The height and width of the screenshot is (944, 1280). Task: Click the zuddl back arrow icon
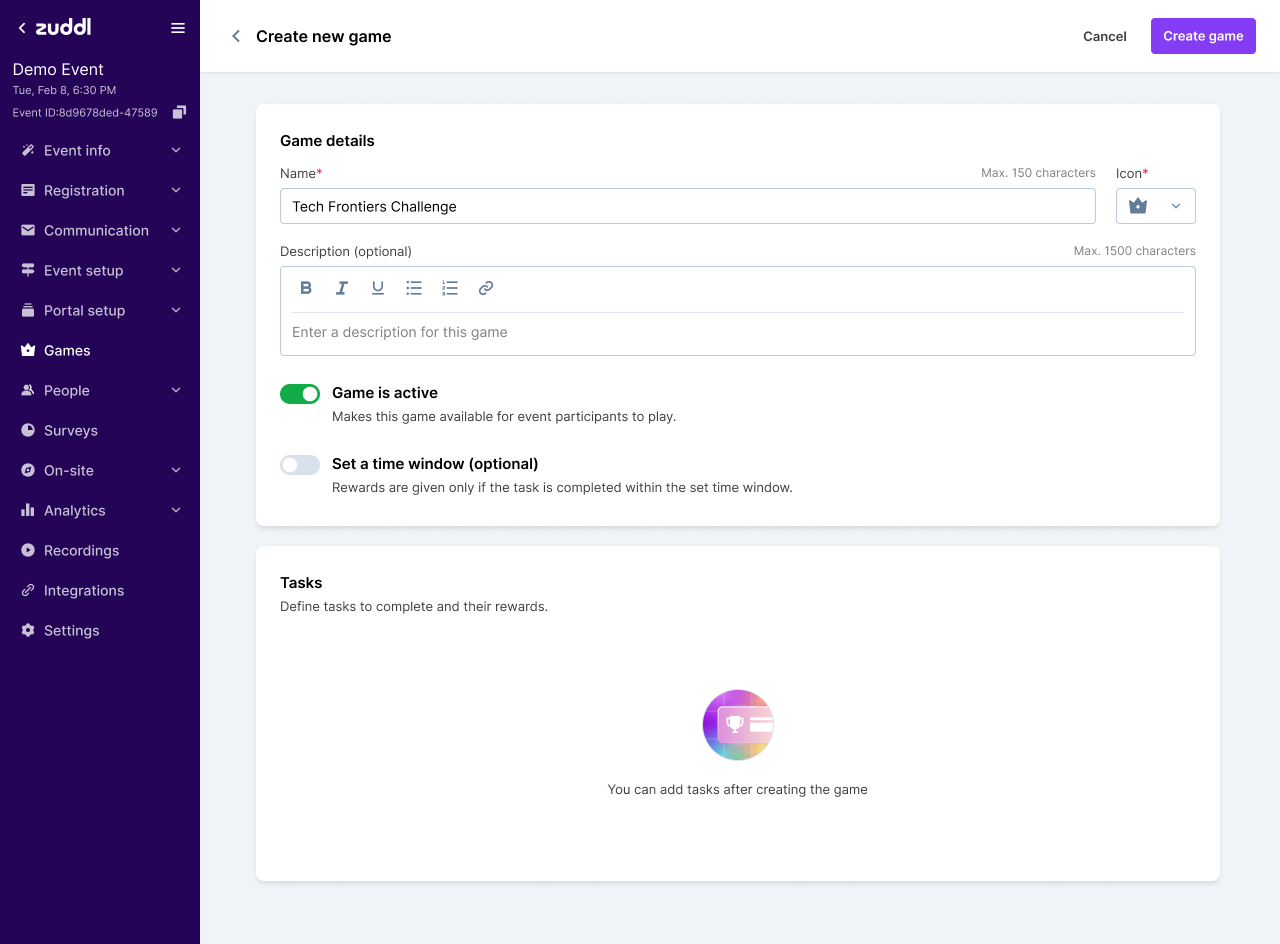pos(22,28)
